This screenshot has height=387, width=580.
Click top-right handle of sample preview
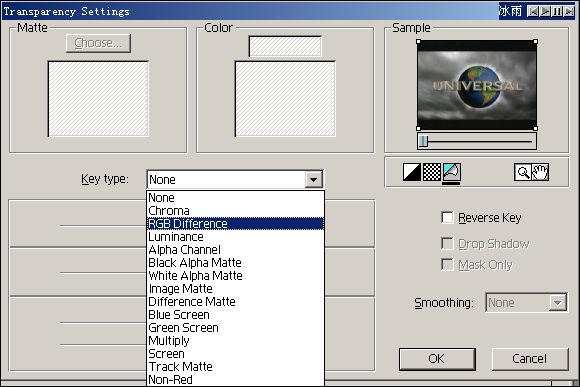[x=536, y=41]
